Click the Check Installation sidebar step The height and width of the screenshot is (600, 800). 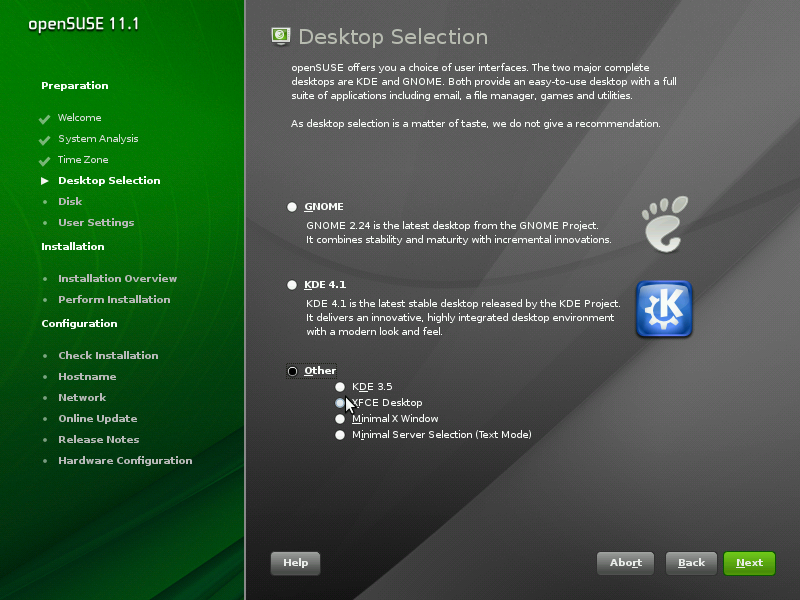[x=108, y=356]
